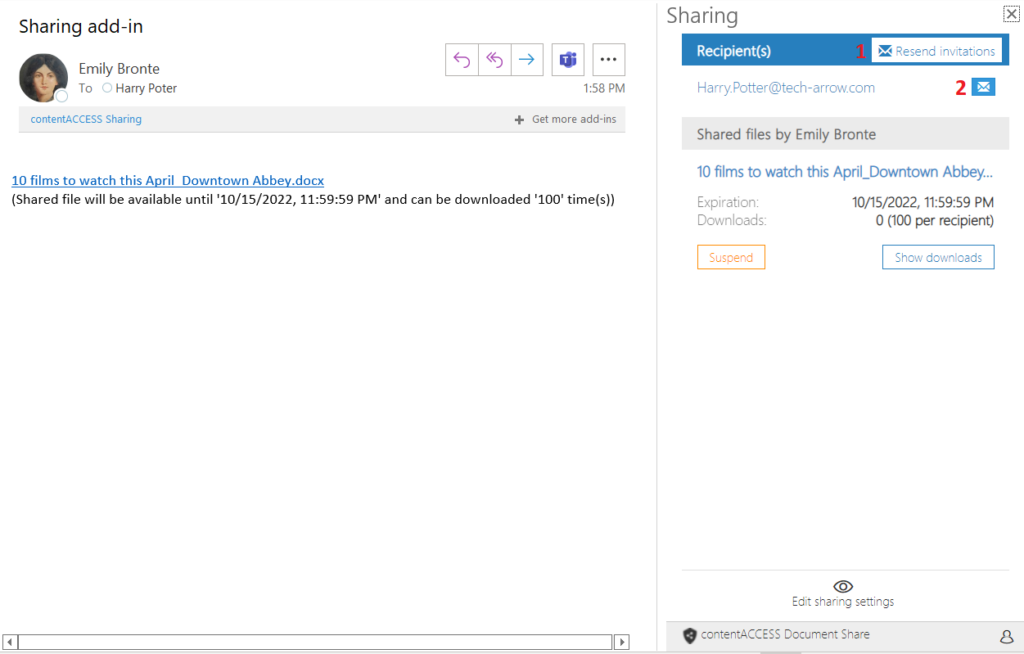
Task: Click the Reply All icon
Action: tap(494, 60)
